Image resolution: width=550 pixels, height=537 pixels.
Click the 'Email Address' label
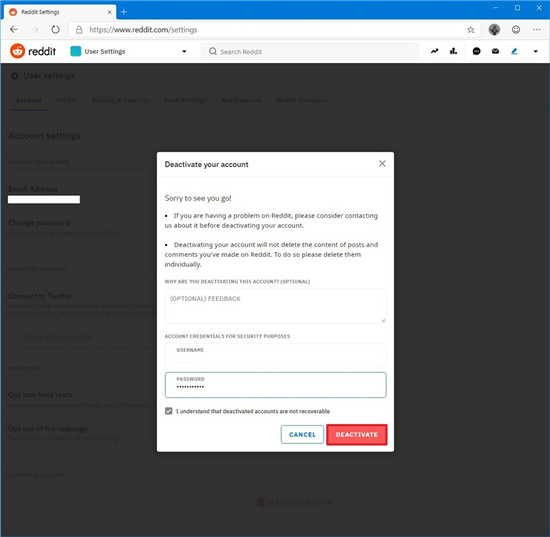point(33,189)
